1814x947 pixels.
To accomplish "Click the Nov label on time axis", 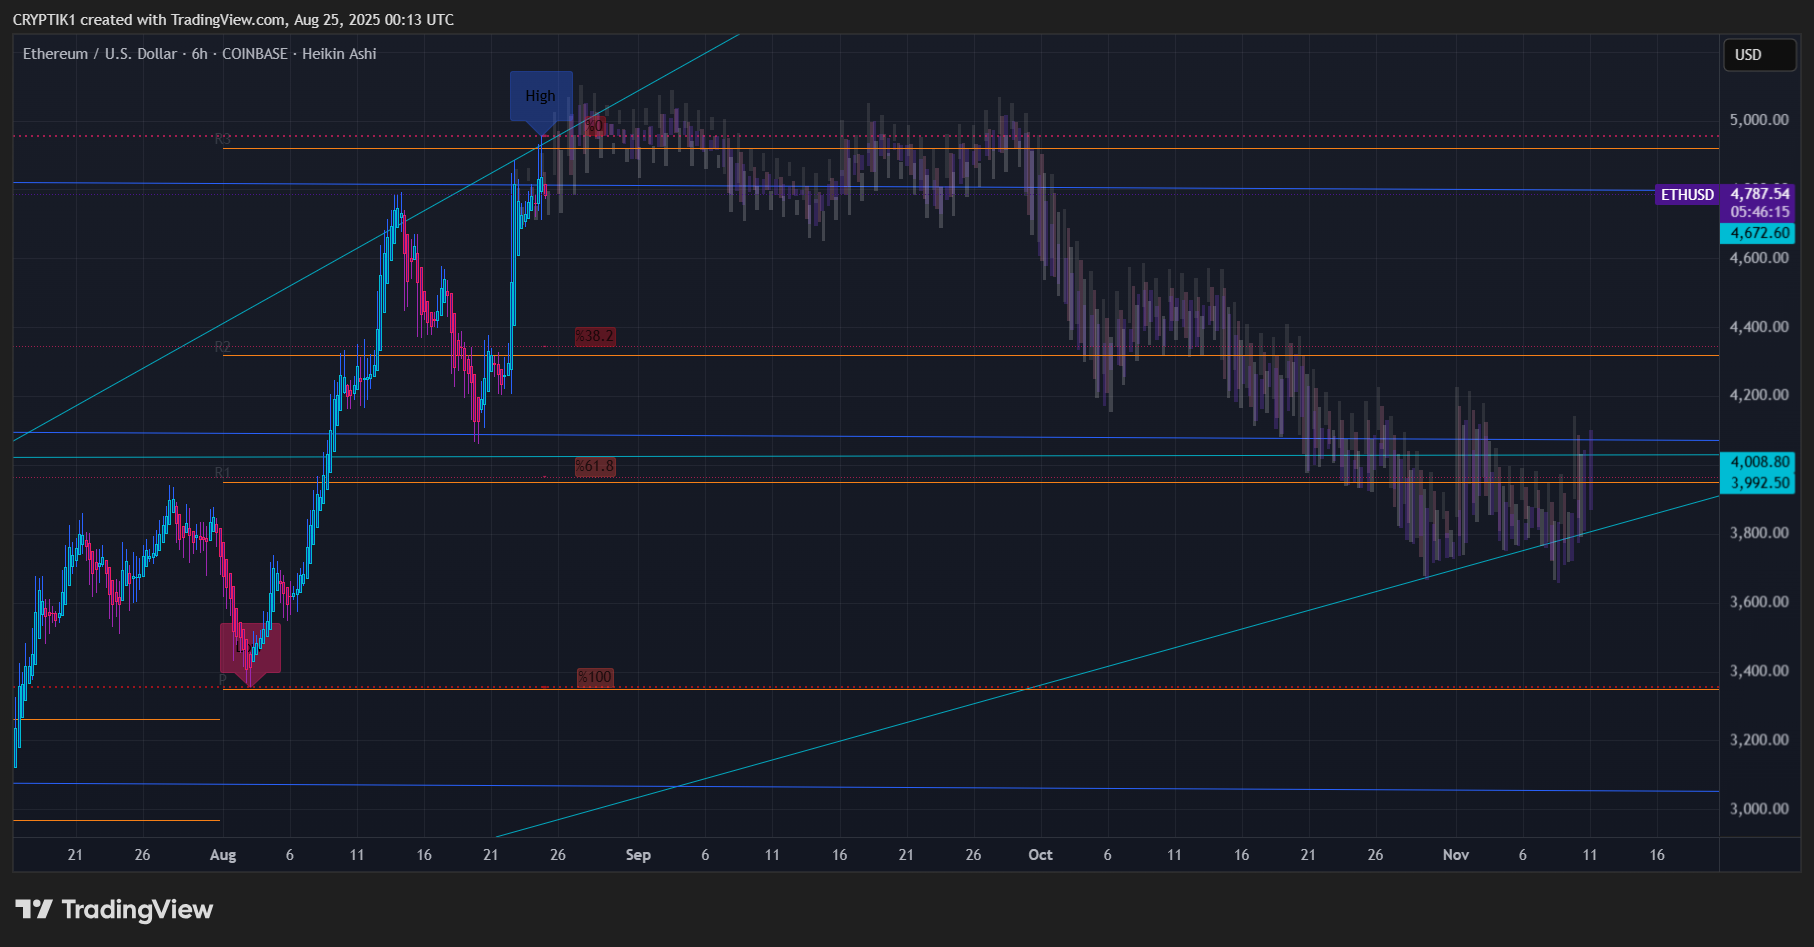I will [x=1456, y=855].
